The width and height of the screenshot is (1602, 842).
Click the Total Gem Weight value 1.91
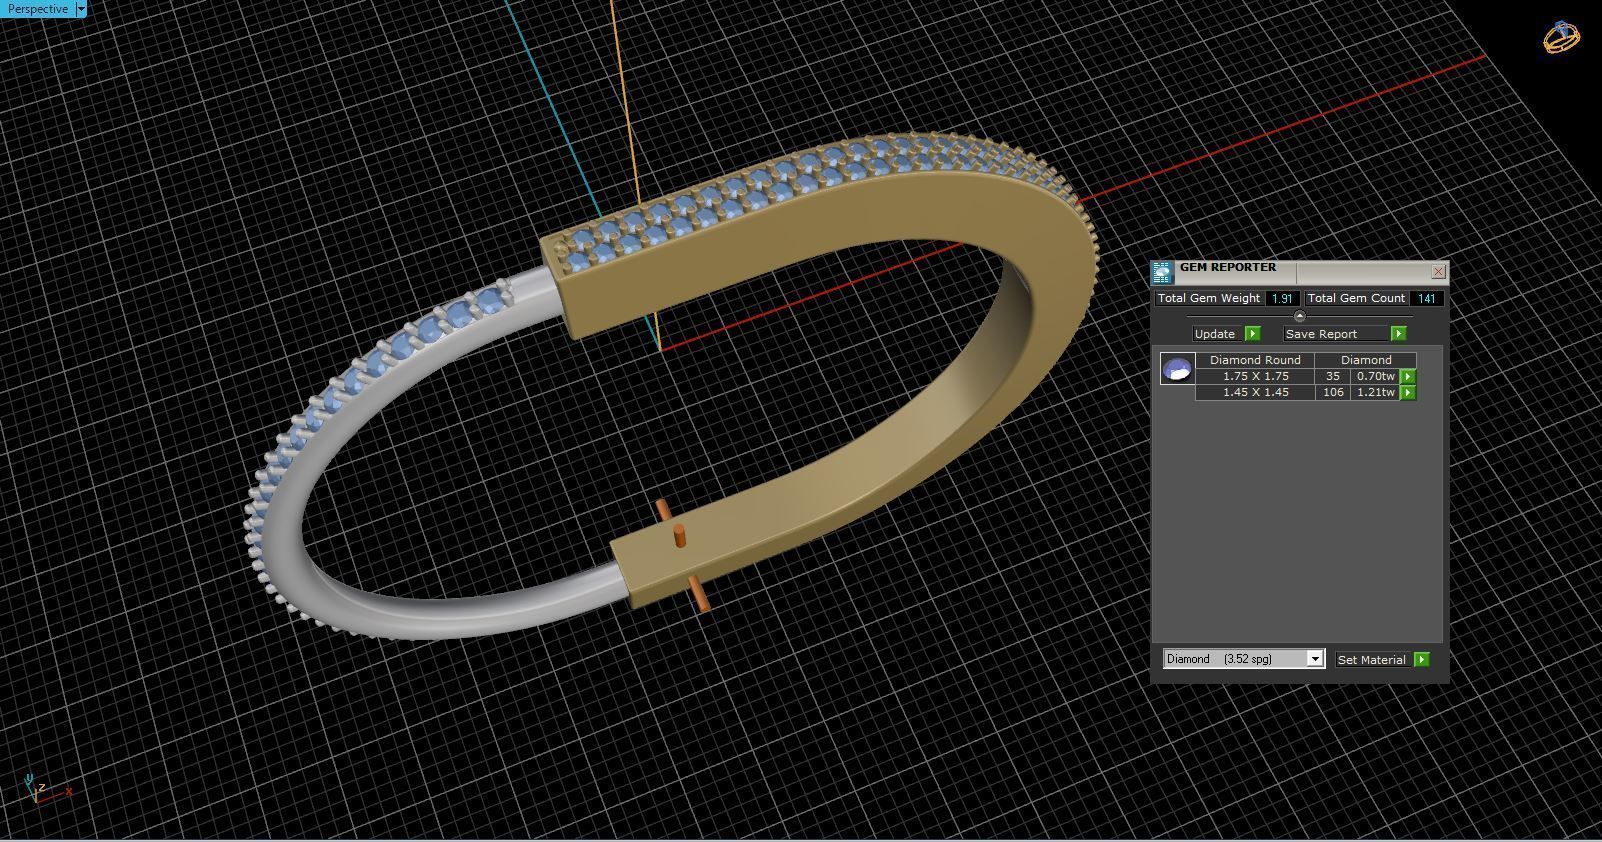pos(1283,298)
